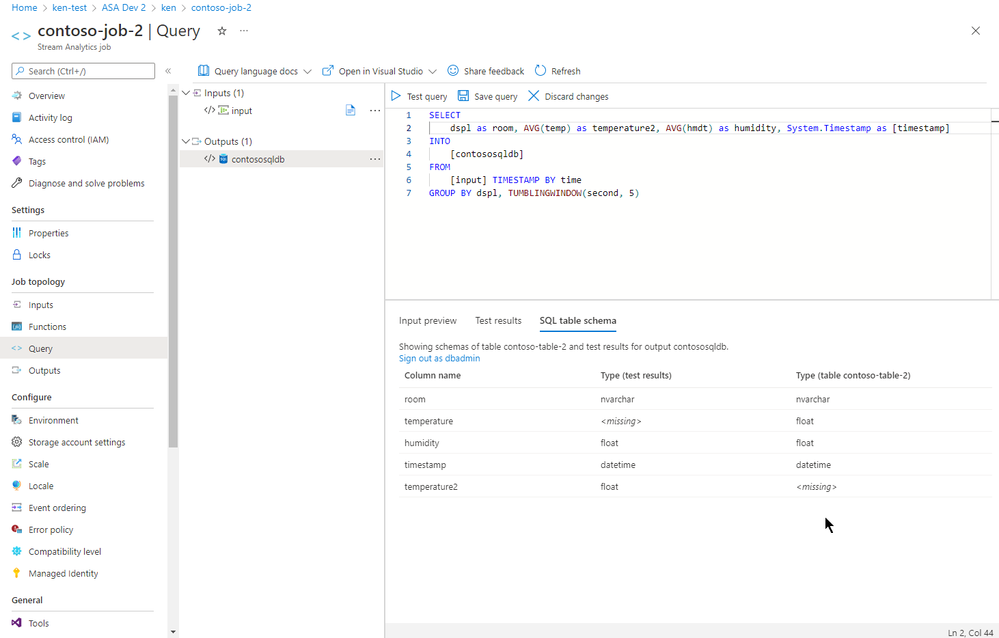Screen dimensions: 999x638
Task: Click the Type (table contoso-table-2) header
Action: [853, 375]
